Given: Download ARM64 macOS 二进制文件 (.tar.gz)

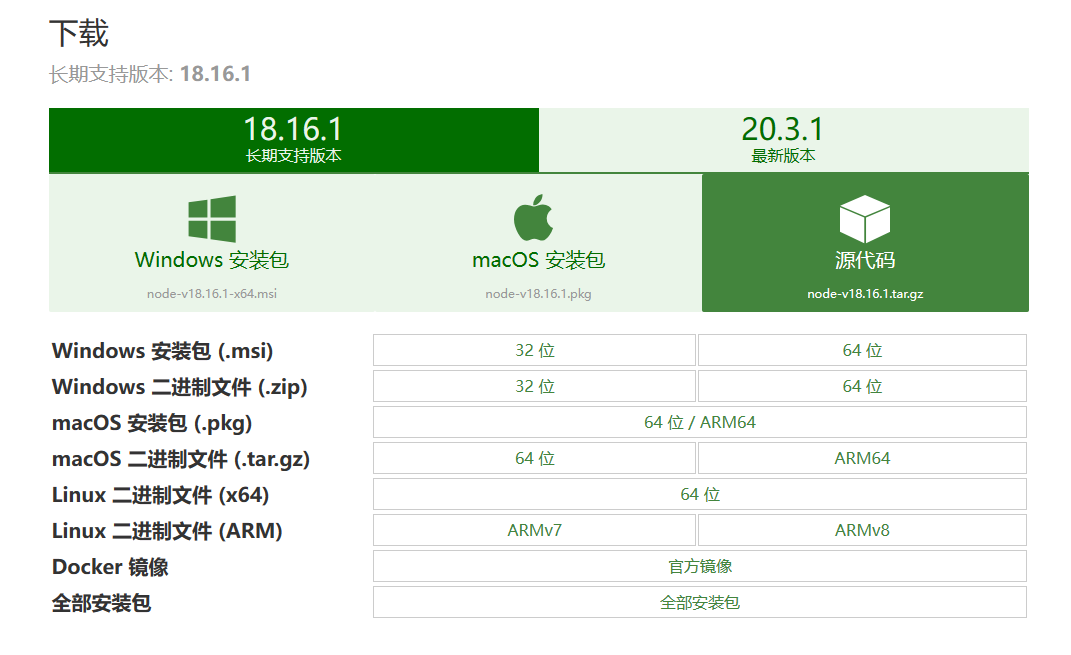Looking at the screenshot, I should point(862,458).
